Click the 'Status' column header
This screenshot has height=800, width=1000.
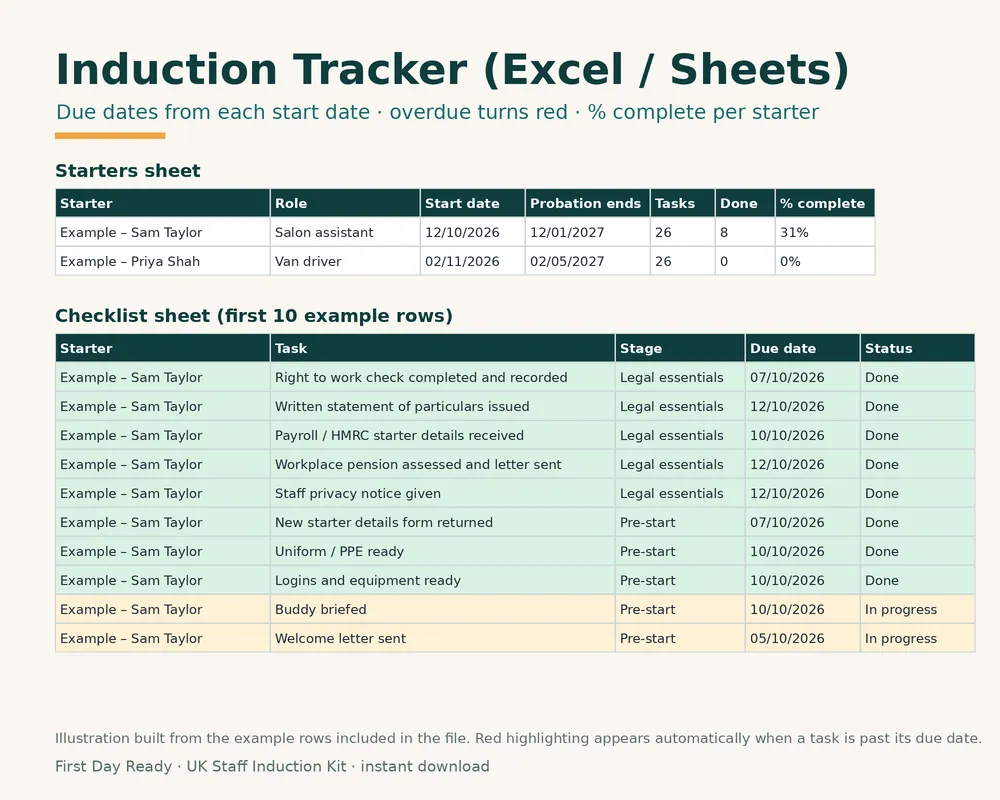[917, 348]
